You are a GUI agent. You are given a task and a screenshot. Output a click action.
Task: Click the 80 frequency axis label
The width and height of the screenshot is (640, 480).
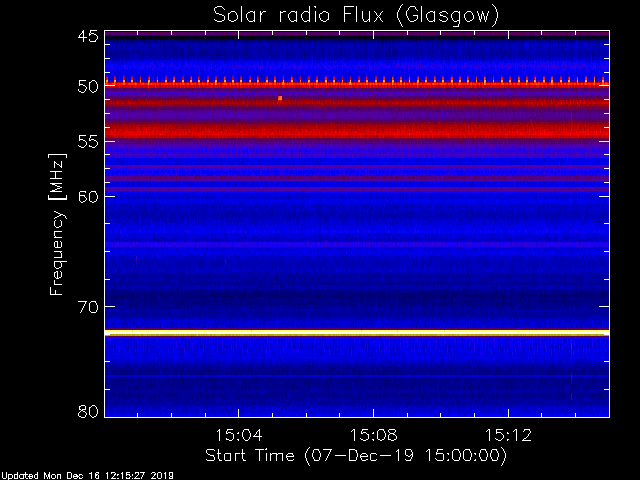(x=88, y=411)
